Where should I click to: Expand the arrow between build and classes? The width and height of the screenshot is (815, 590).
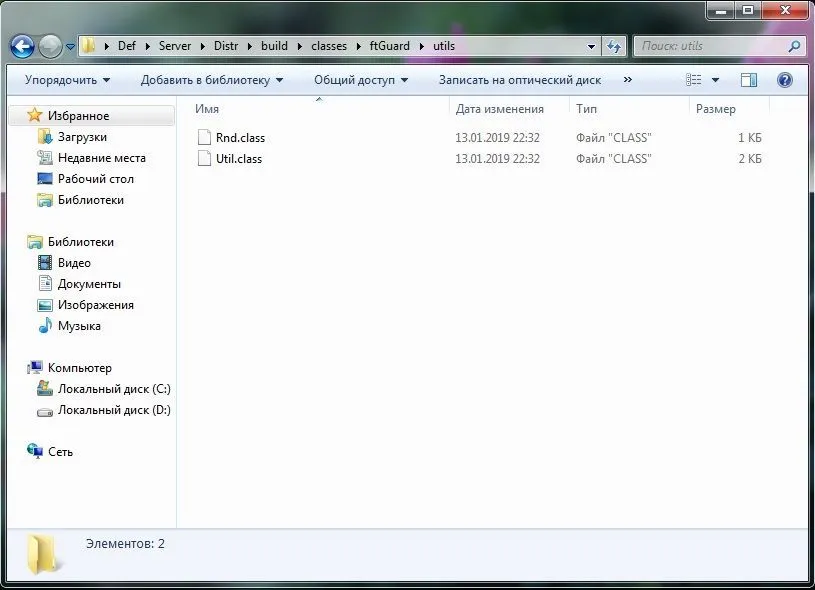[x=300, y=46]
